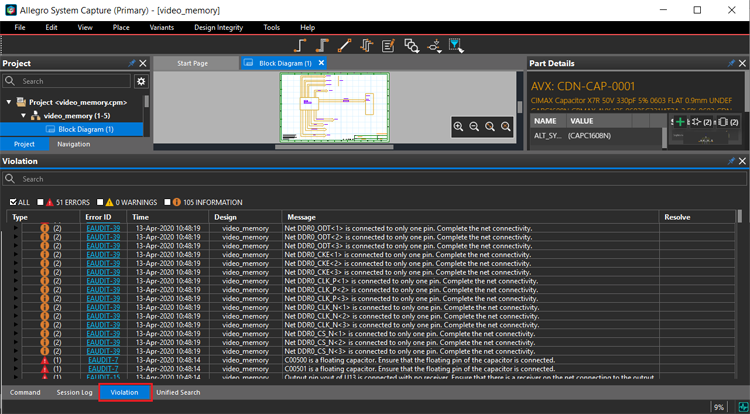Click the Project panel search field
This screenshot has height=414, width=750.
(66, 81)
